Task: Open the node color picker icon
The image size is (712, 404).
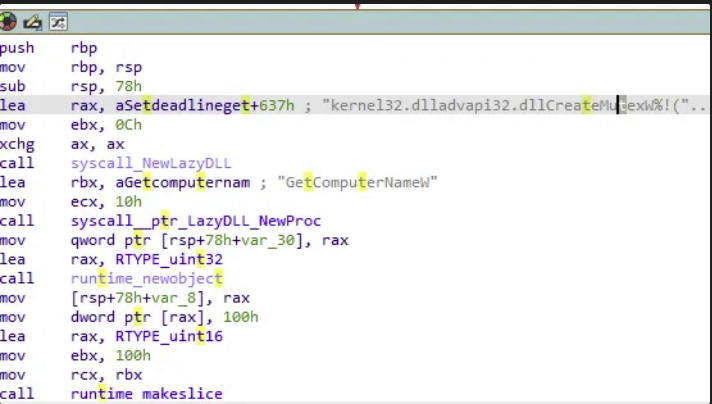Action: pyautogui.click(x=8, y=21)
